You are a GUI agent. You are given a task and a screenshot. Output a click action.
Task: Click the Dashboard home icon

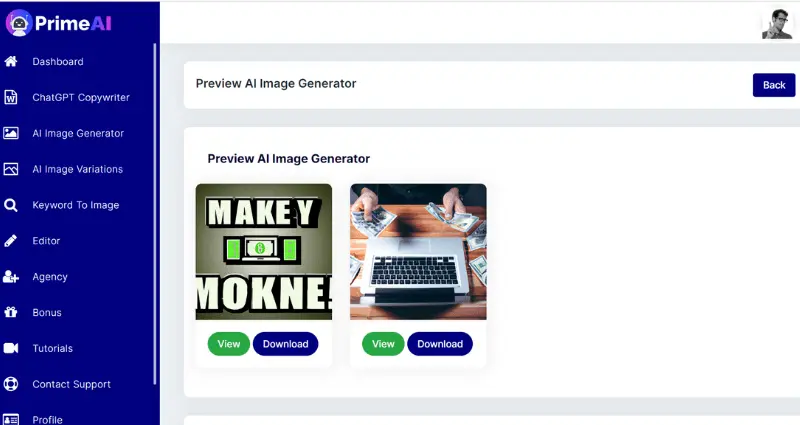[11, 62]
